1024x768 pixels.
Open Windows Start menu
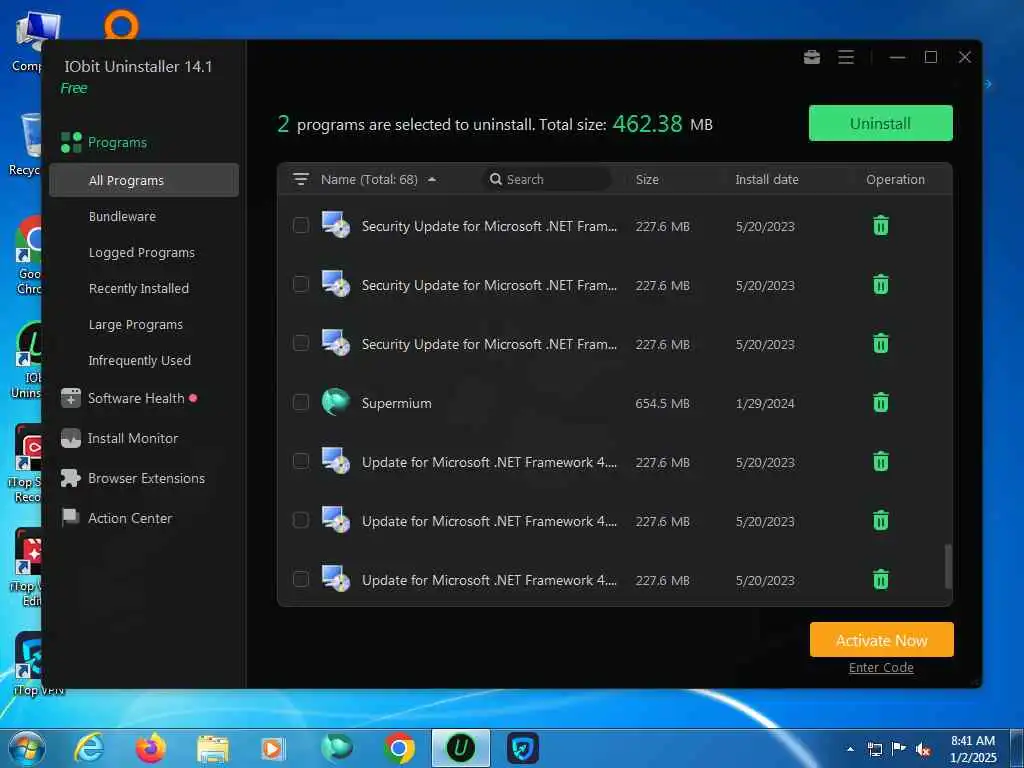point(27,748)
